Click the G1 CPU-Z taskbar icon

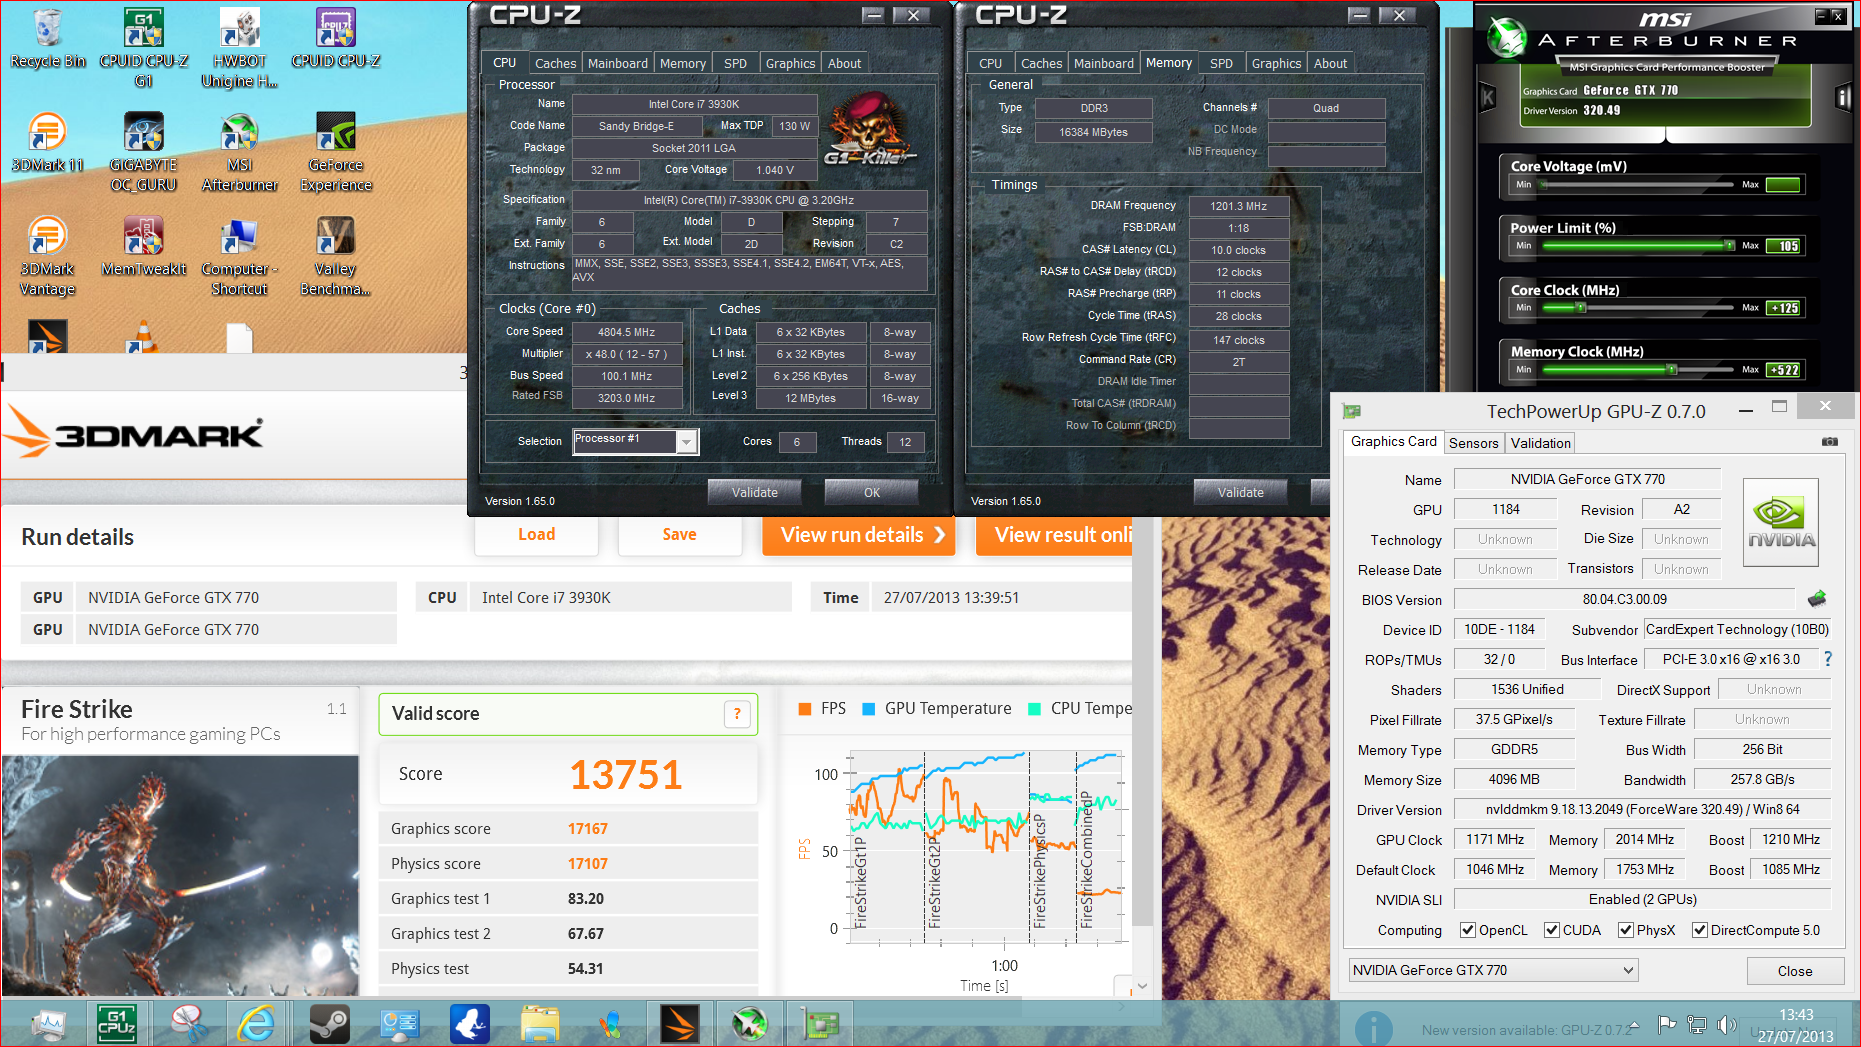pos(117,1024)
